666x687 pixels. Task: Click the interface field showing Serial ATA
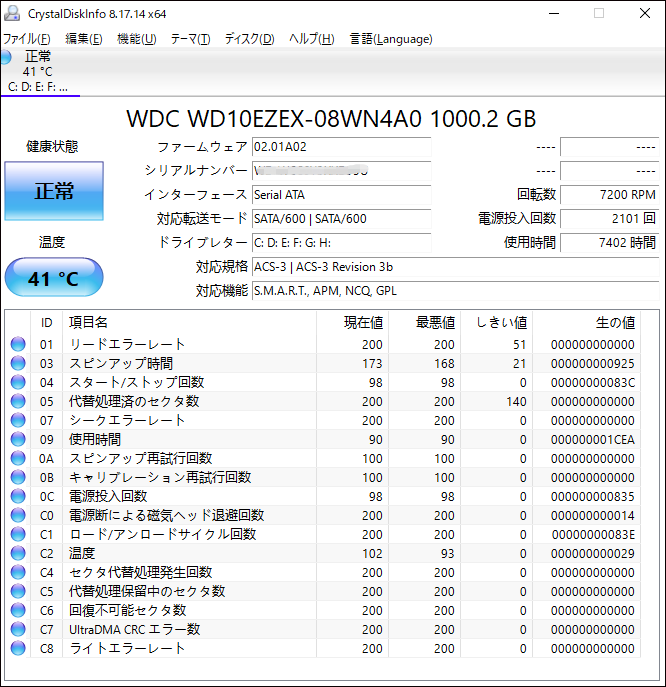click(342, 195)
